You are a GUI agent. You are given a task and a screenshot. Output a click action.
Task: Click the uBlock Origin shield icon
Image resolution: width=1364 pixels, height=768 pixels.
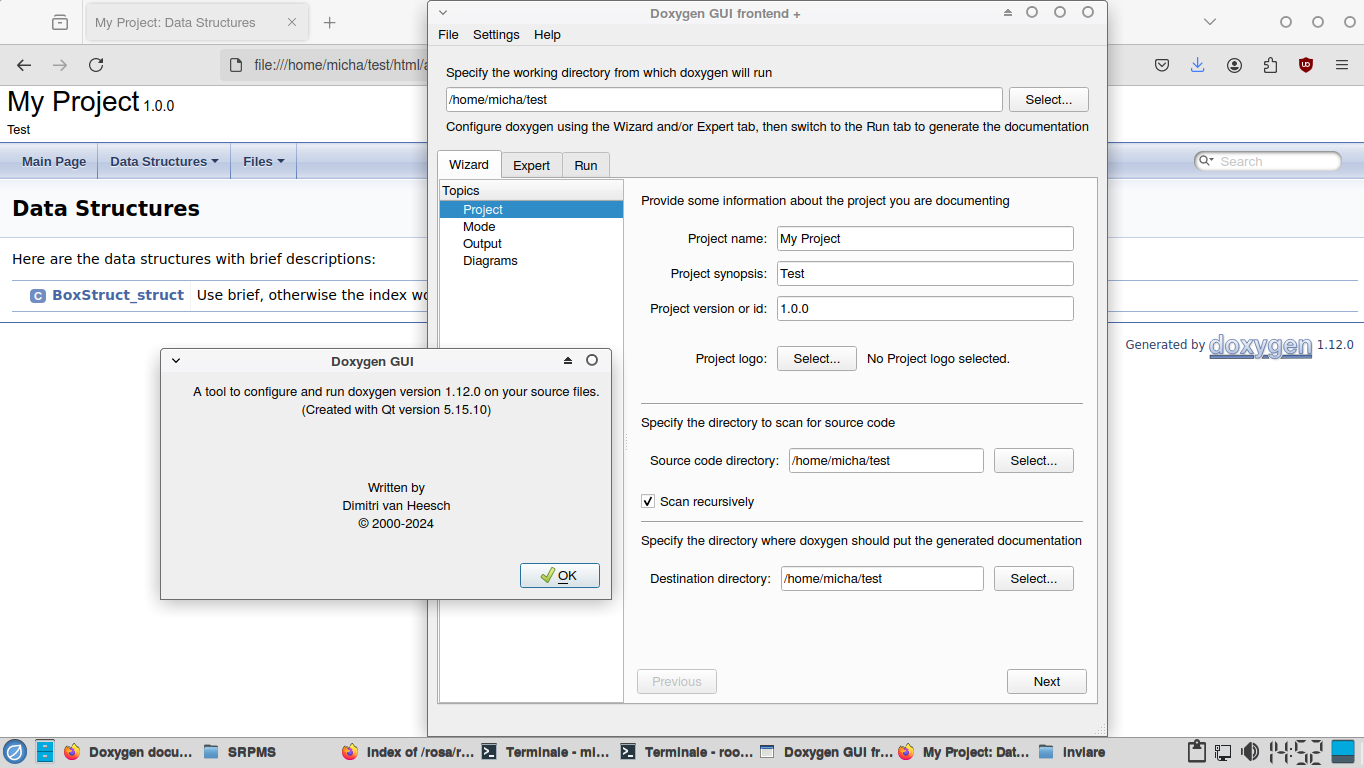coord(1306,65)
